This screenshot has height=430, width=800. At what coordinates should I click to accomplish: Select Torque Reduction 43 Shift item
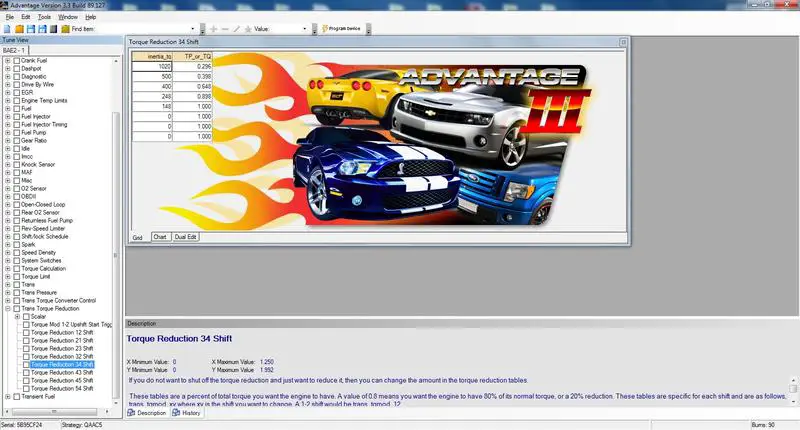(62, 372)
